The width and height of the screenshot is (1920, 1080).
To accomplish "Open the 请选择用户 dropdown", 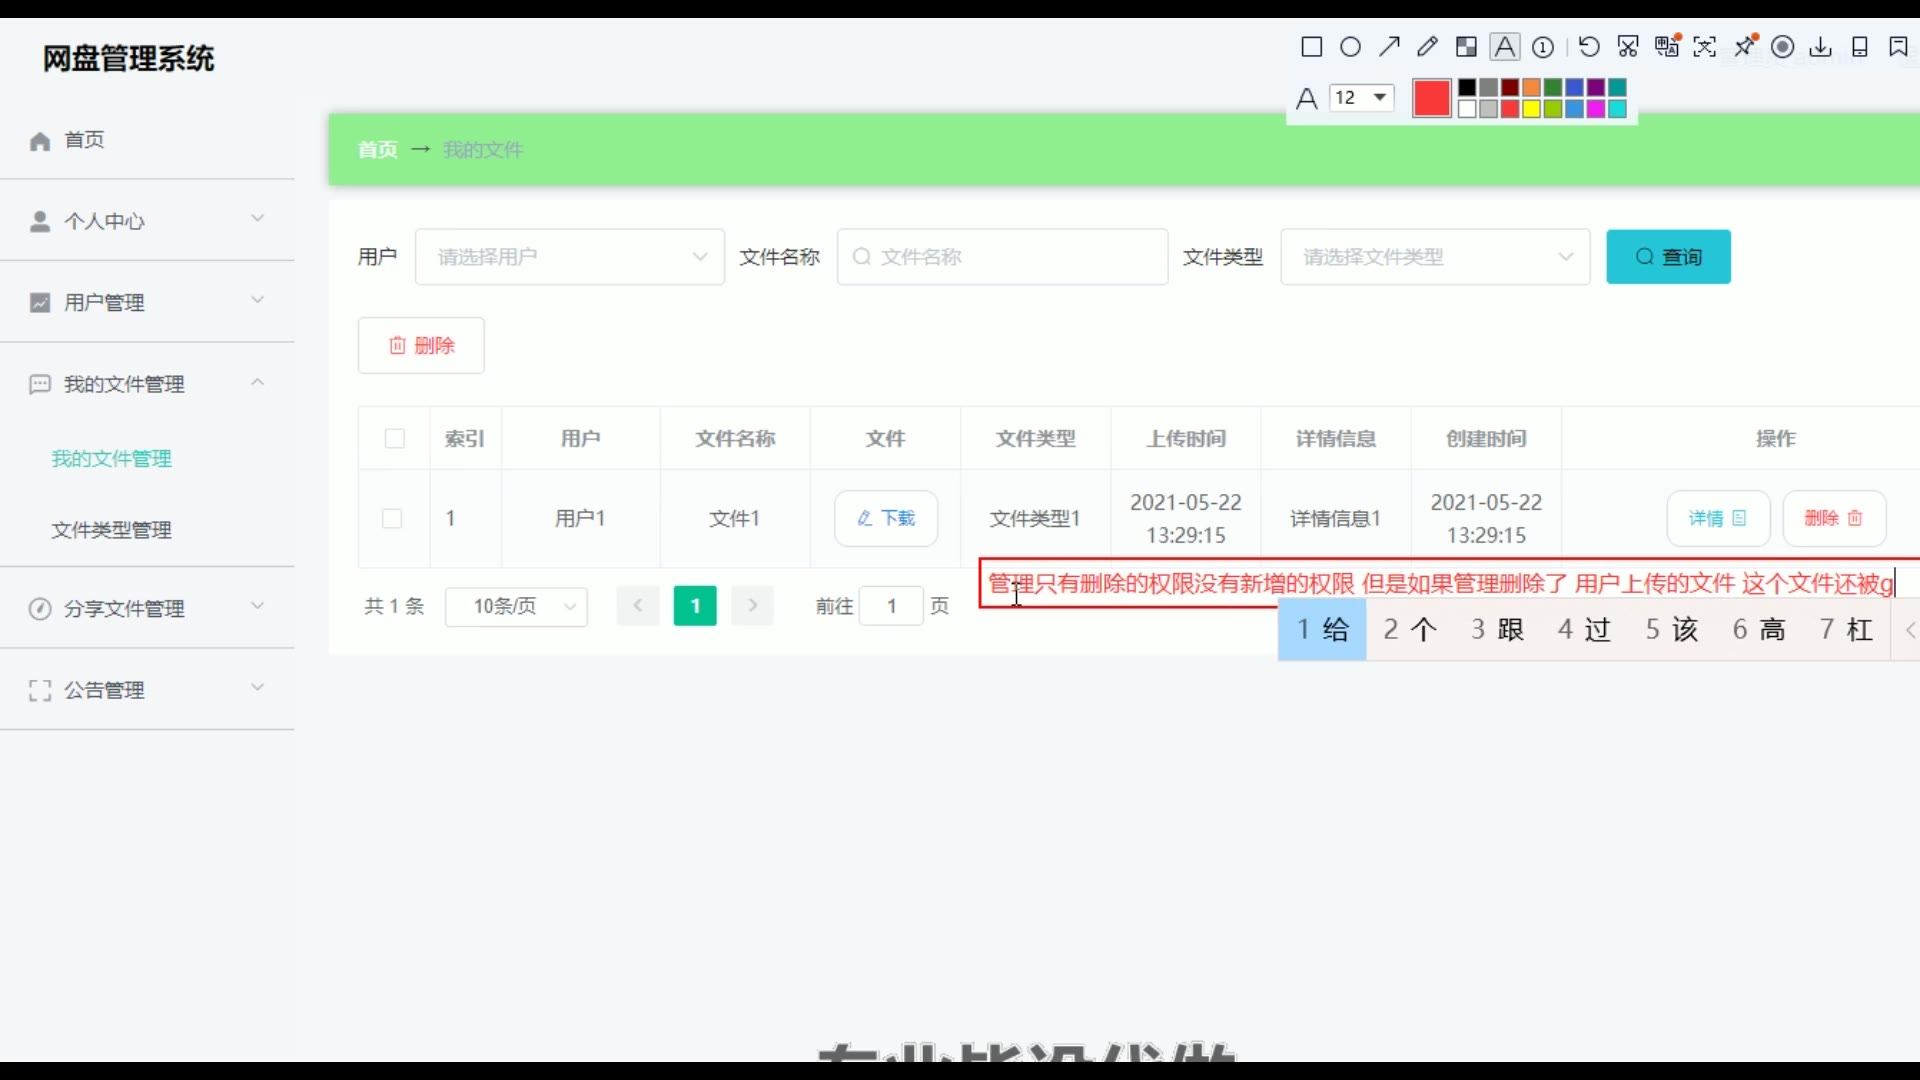I will (x=569, y=257).
